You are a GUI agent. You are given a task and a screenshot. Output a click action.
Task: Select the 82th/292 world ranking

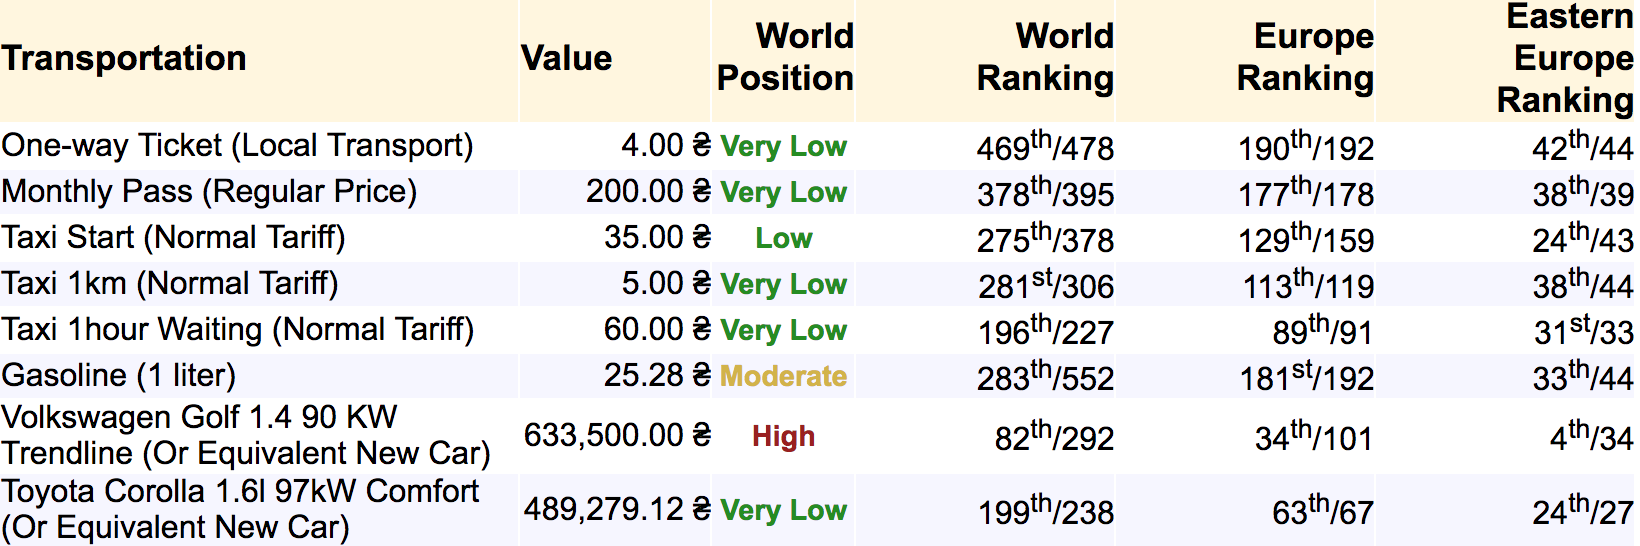click(1054, 437)
